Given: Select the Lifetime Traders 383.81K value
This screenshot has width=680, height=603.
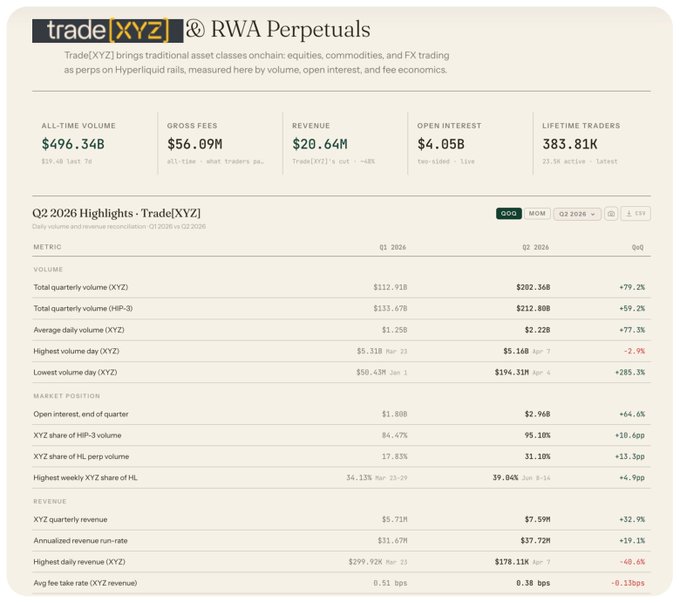Looking at the screenshot, I should [x=569, y=144].
